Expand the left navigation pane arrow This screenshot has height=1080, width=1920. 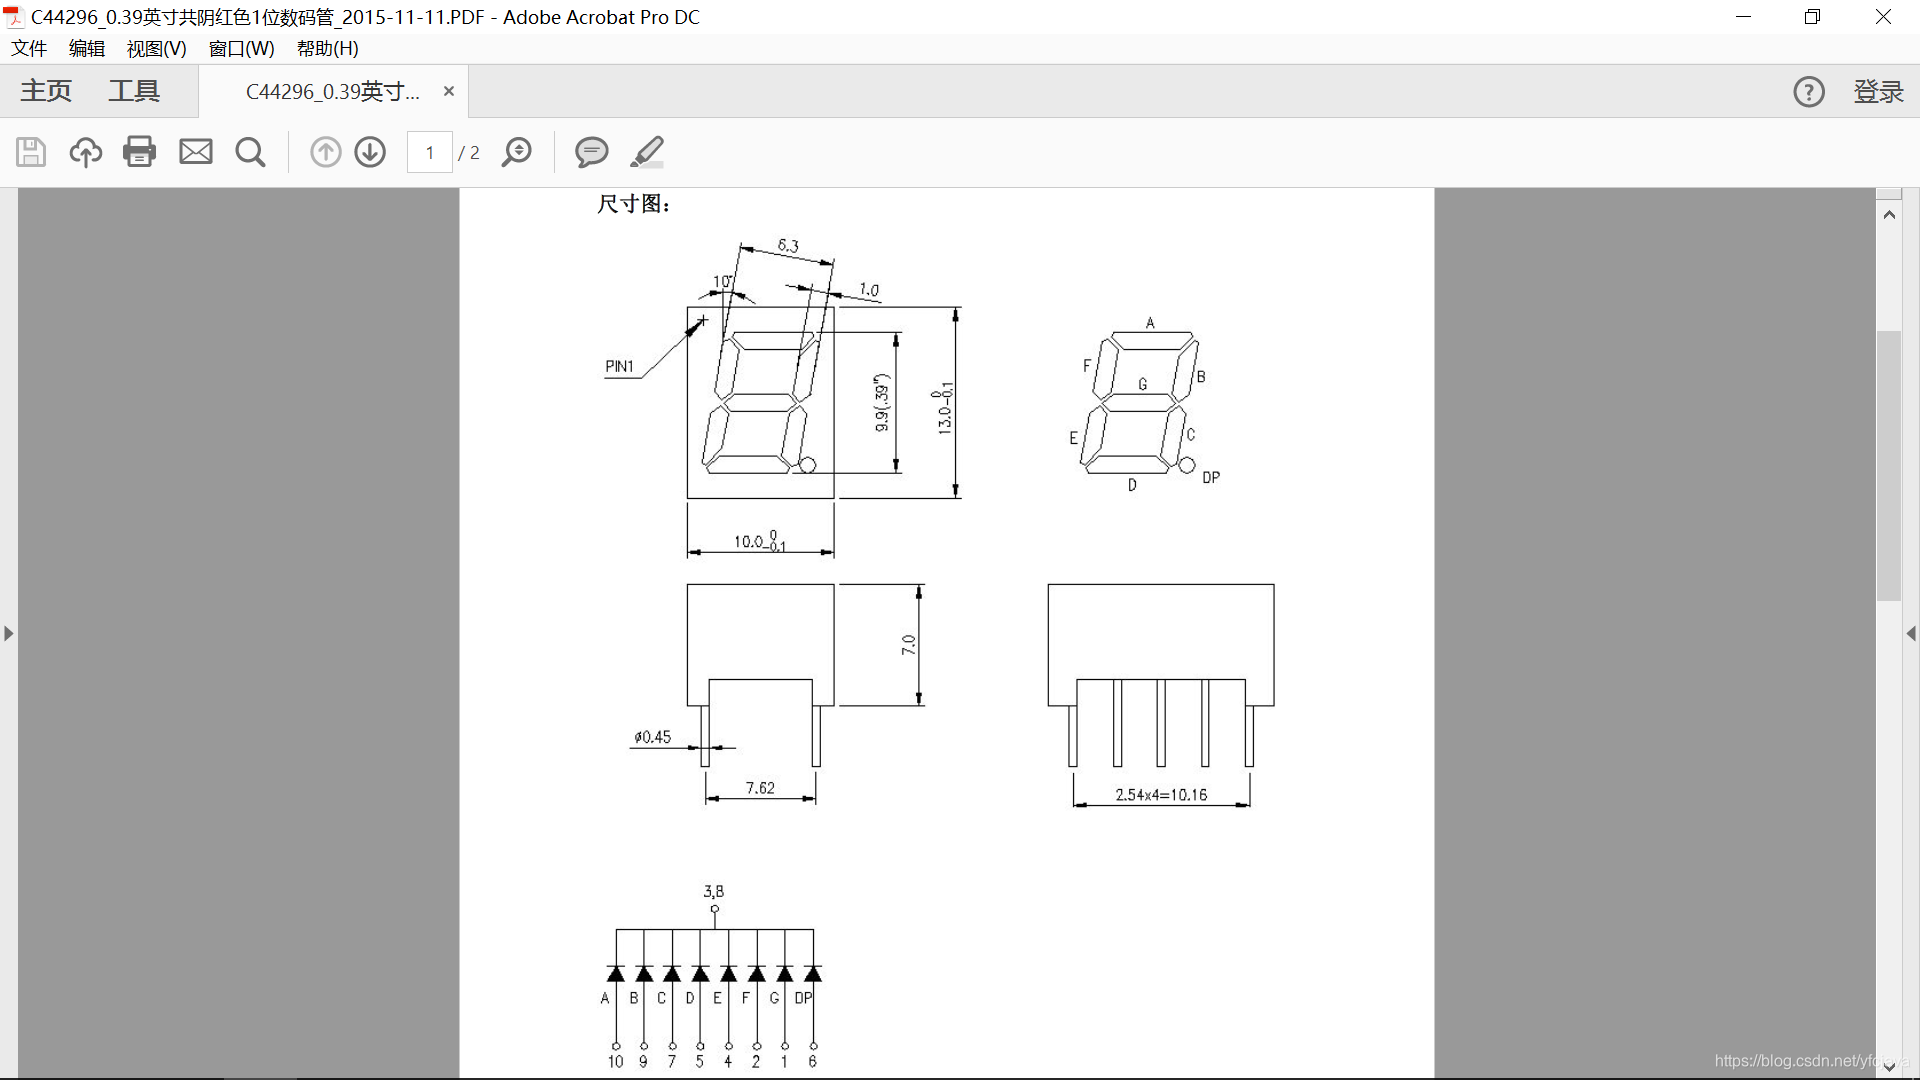pos(9,633)
